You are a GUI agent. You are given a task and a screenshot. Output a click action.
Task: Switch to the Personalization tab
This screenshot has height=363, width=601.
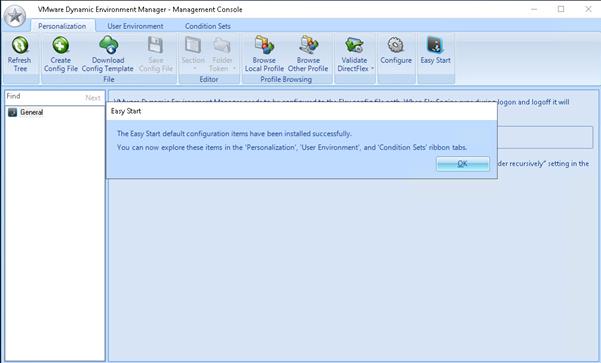[x=62, y=26]
